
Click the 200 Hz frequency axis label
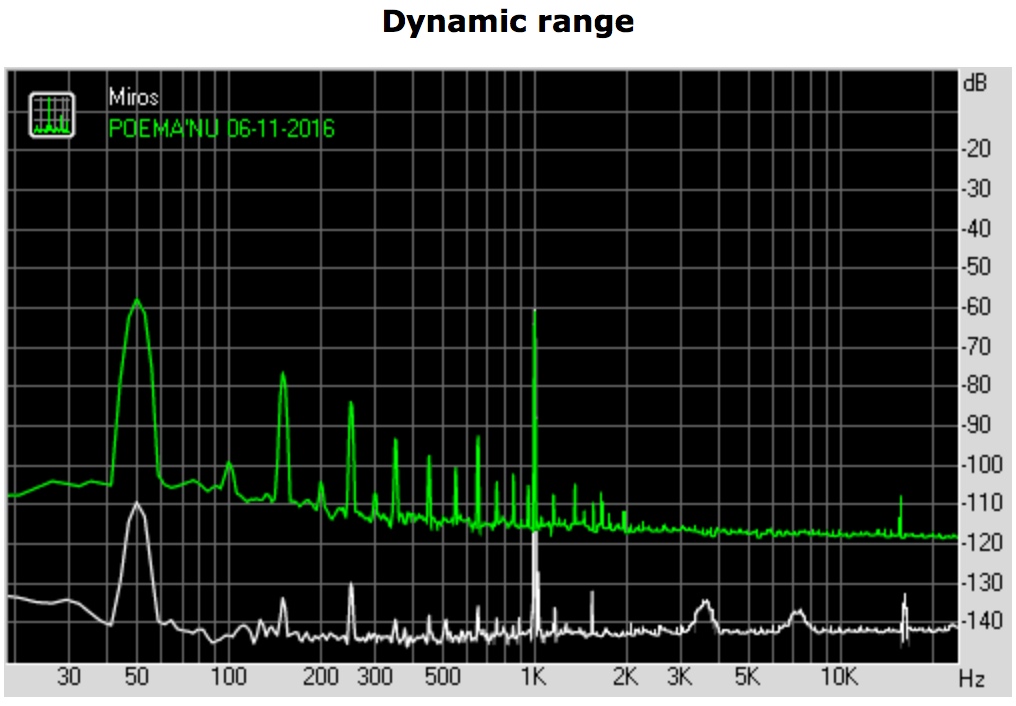click(321, 678)
